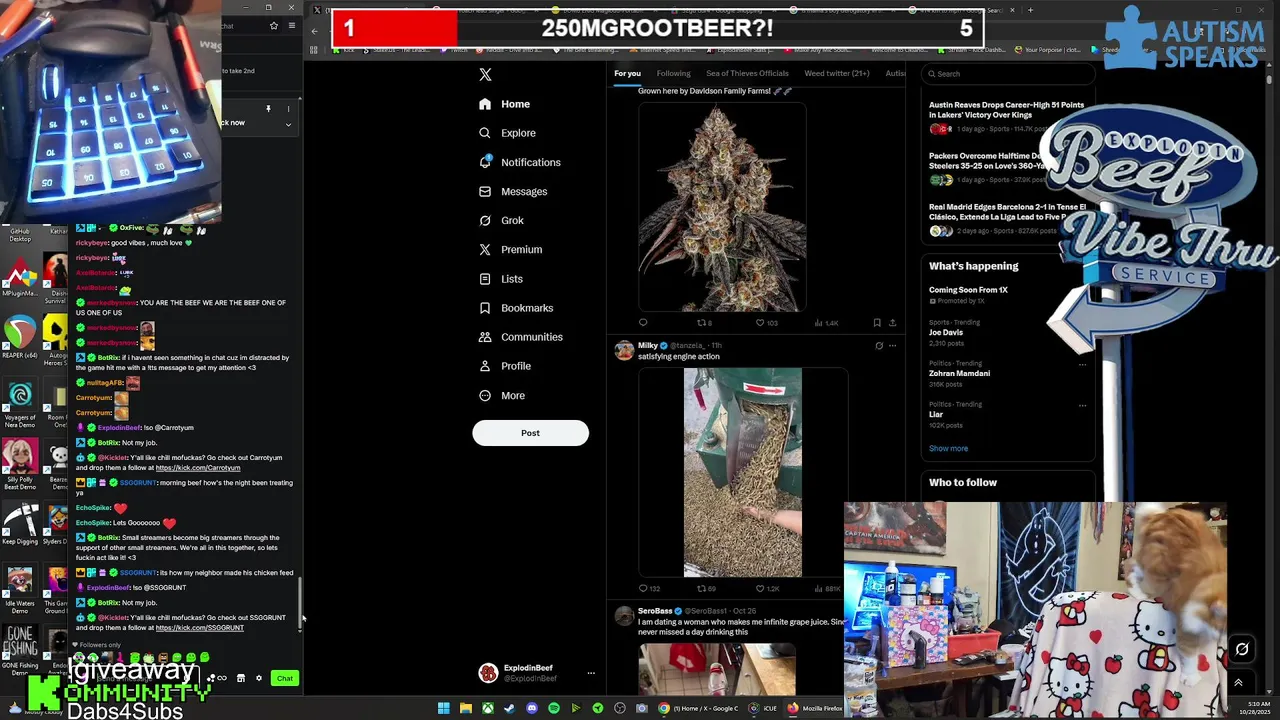Image resolution: width=1280 pixels, height=720 pixels.
Task: Click browser back arrow near address bar
Action: coord(314,30)
